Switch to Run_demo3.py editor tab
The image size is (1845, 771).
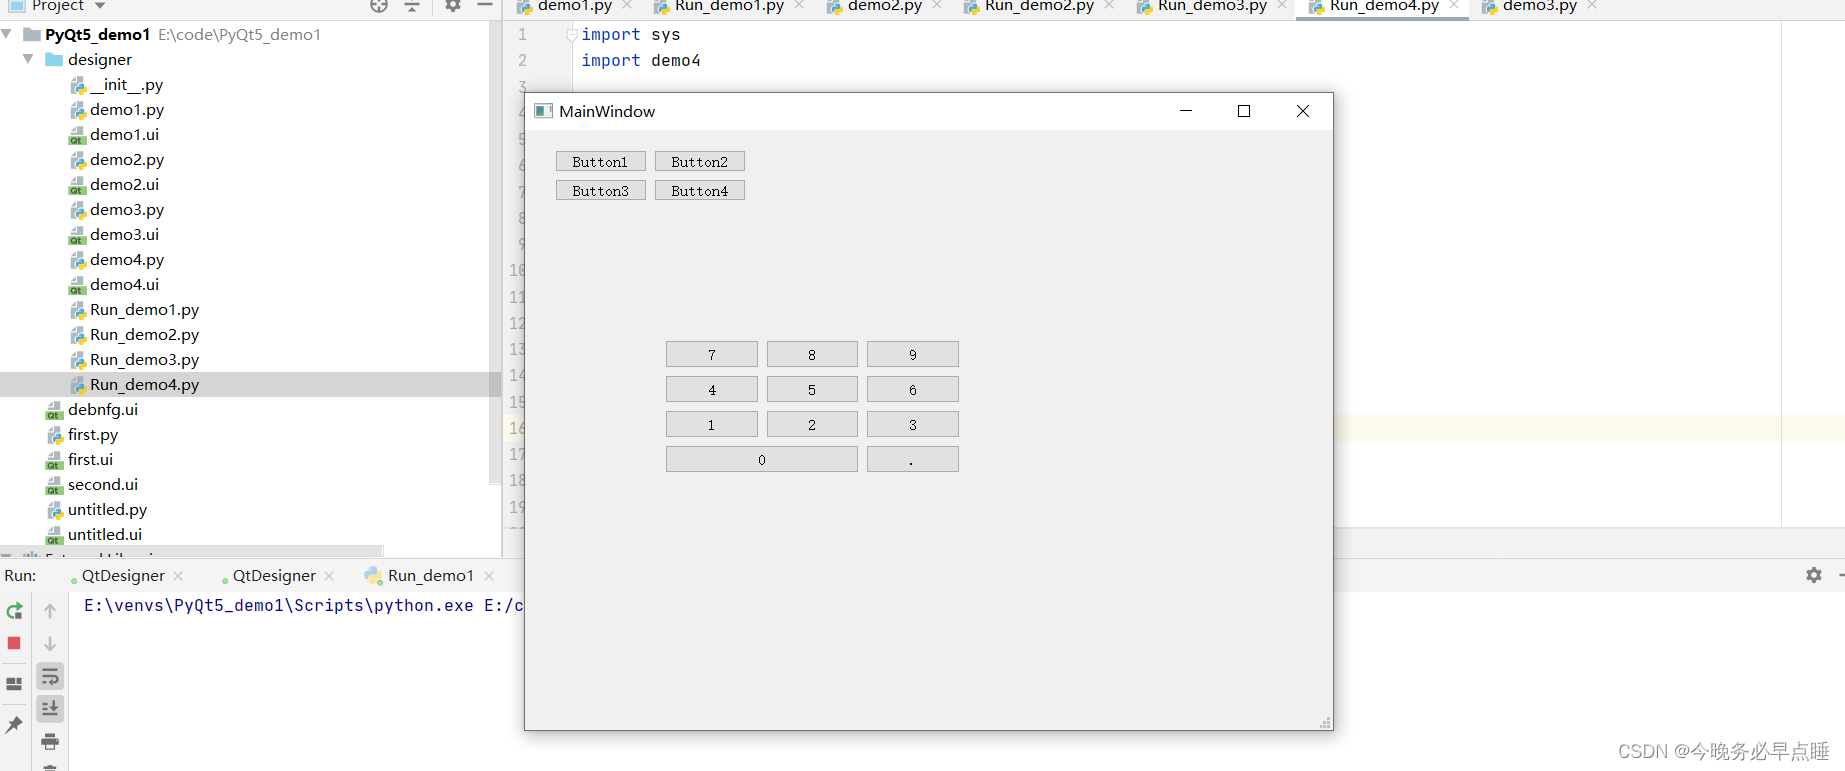(1212, 7)
